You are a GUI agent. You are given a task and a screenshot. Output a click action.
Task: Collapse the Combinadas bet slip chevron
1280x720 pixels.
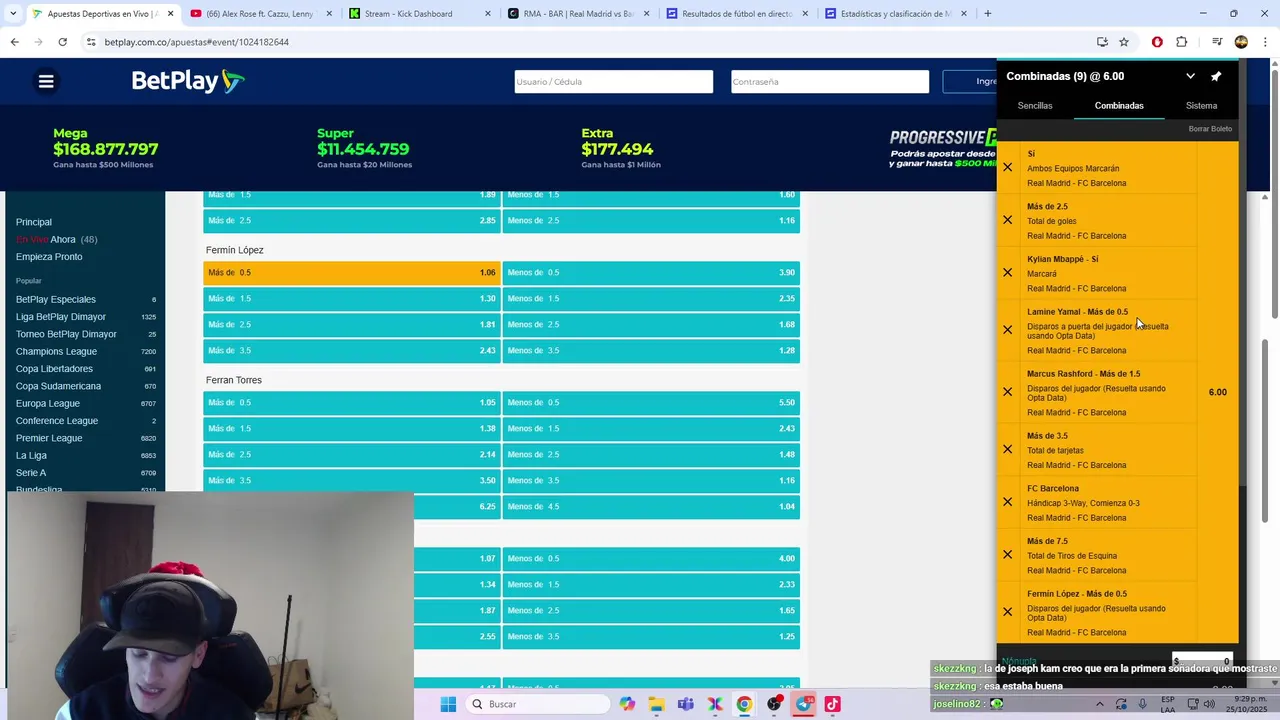coord(1190,76)
